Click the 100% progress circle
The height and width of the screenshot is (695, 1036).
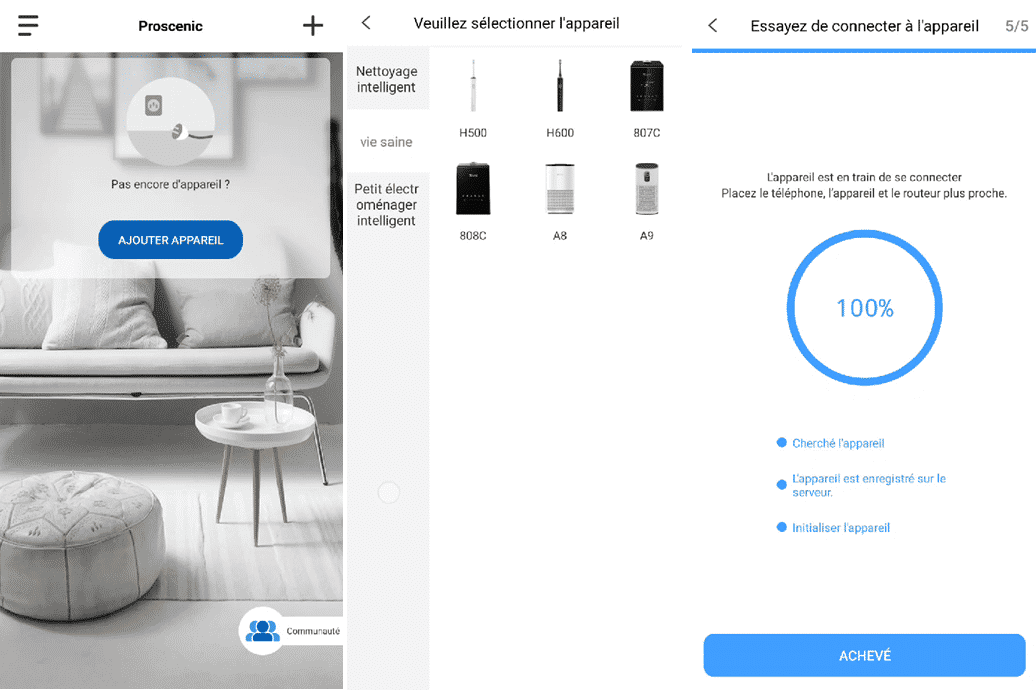click(x=864, y=308)
